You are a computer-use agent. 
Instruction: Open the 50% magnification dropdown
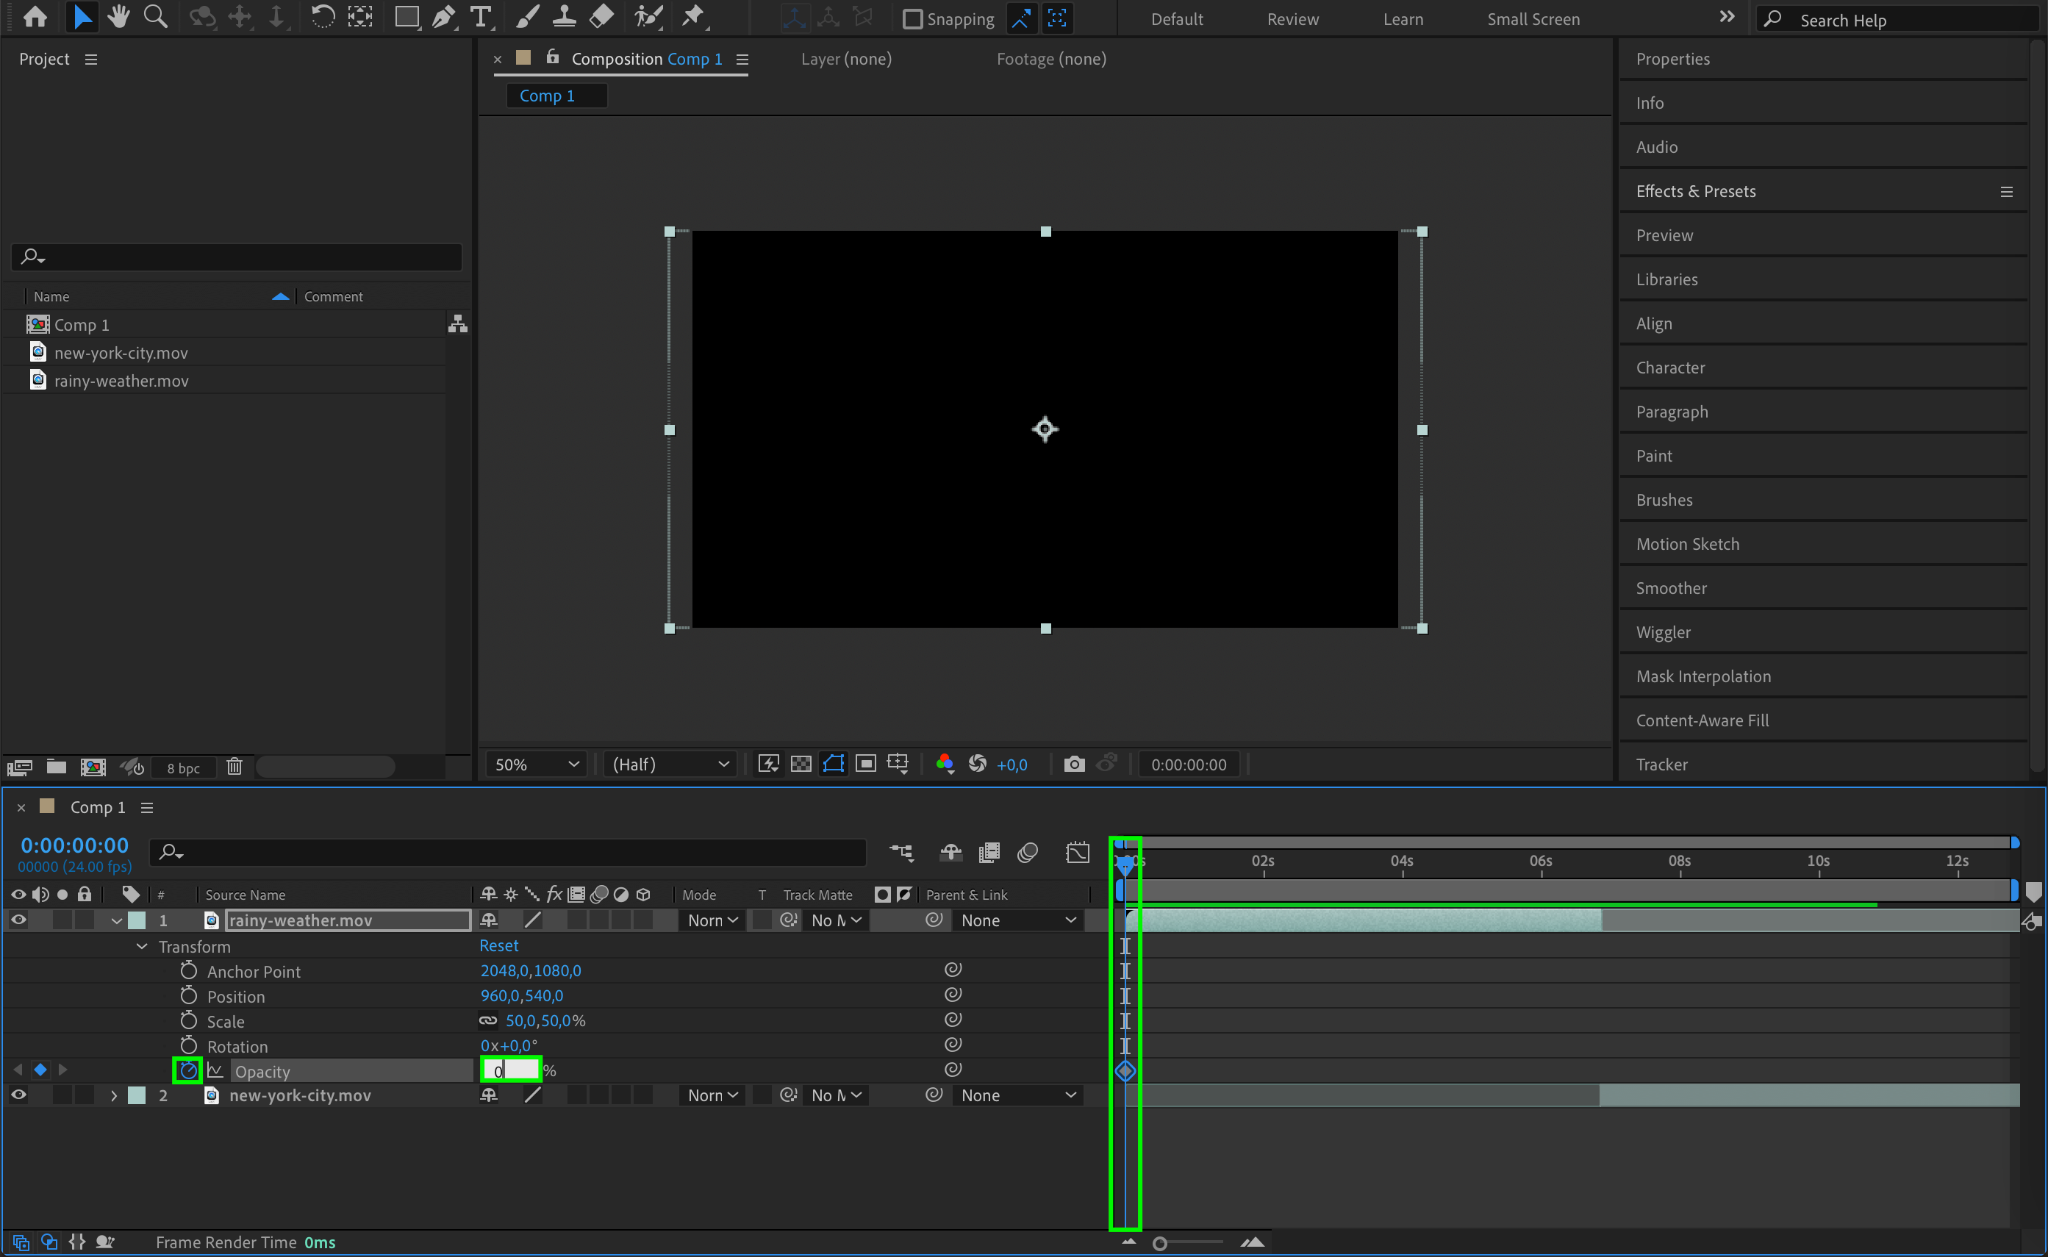[537, 764]
